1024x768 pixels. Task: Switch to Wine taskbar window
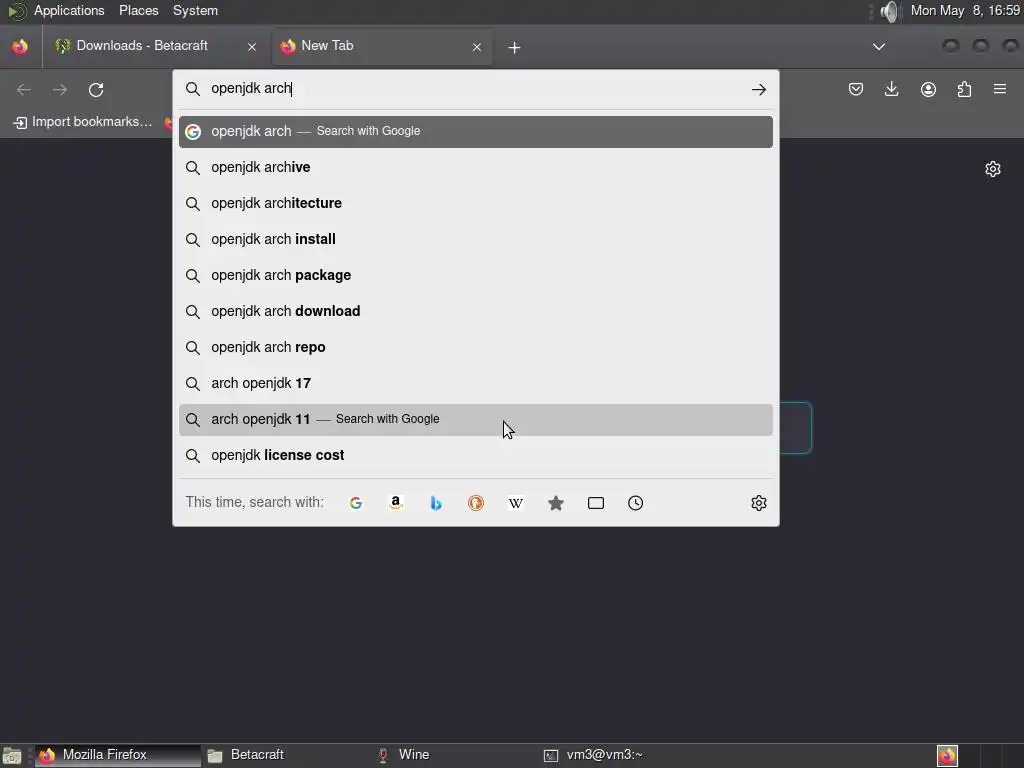455,755
